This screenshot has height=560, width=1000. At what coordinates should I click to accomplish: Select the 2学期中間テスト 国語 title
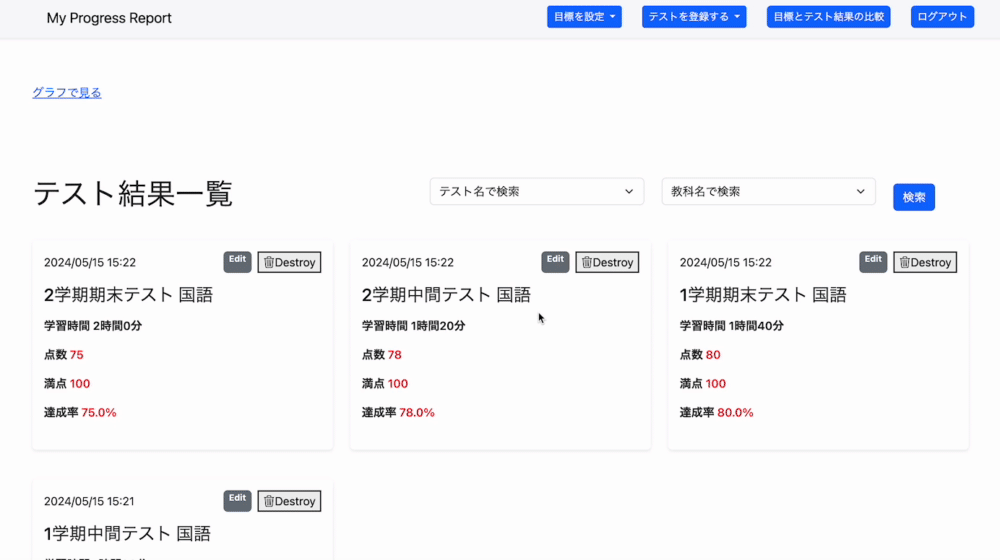[446, 295]
